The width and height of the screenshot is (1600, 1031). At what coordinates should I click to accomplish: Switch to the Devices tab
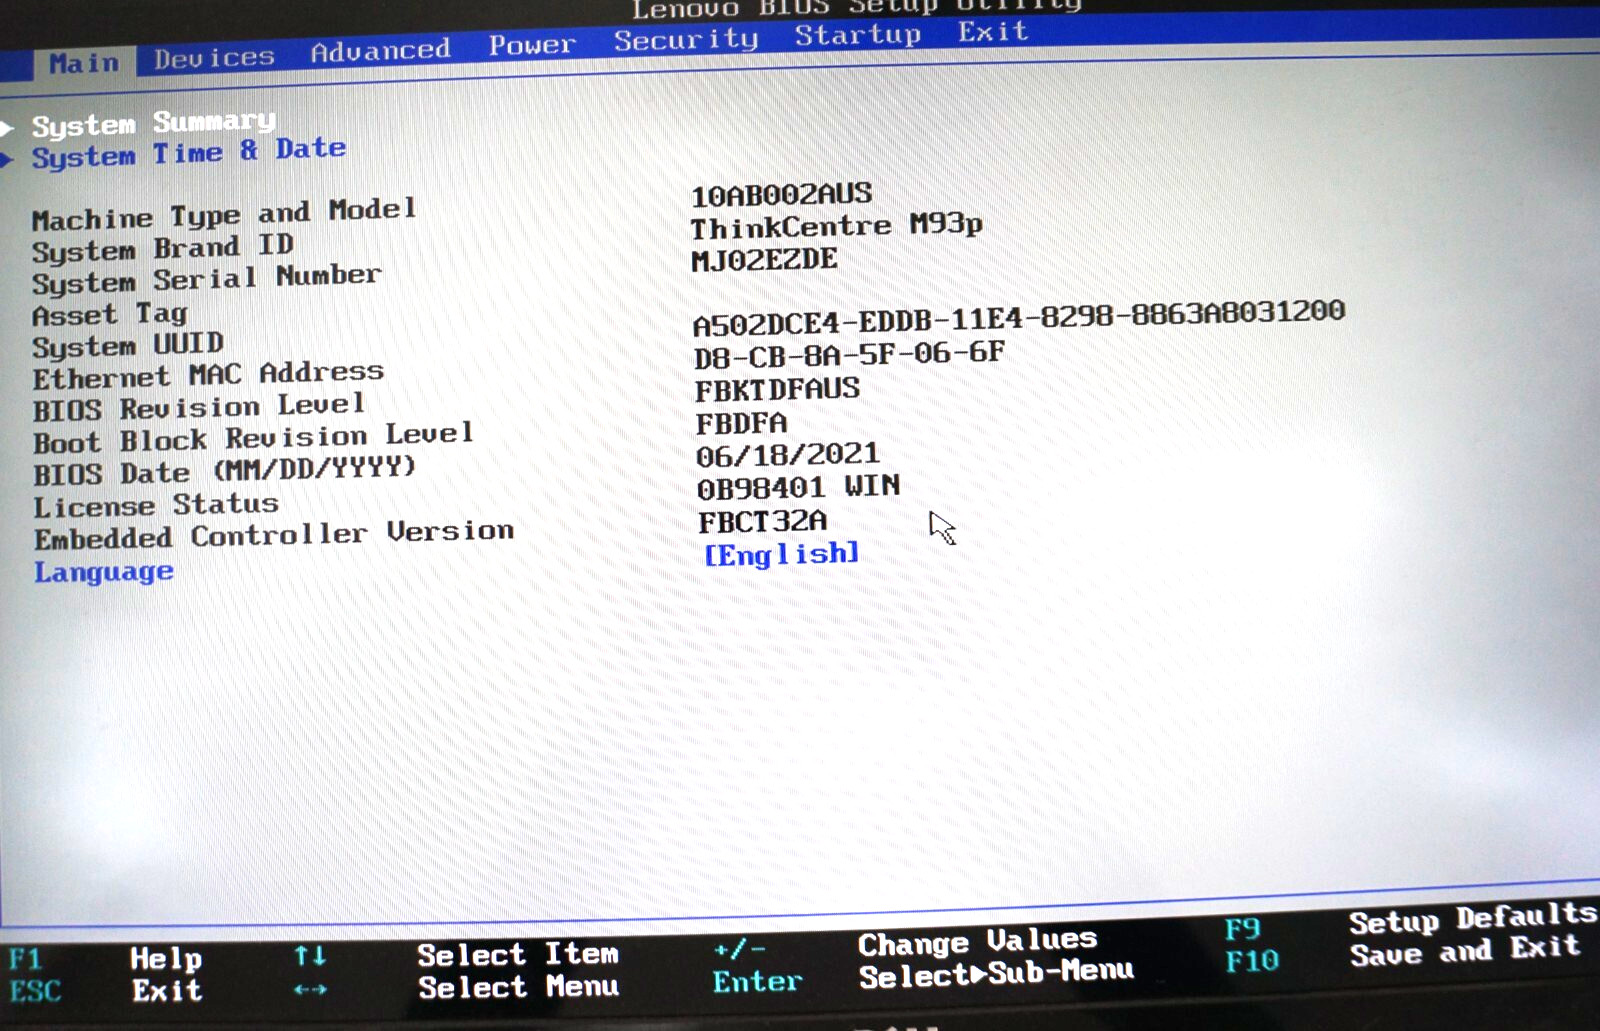(x=214, y=58)
